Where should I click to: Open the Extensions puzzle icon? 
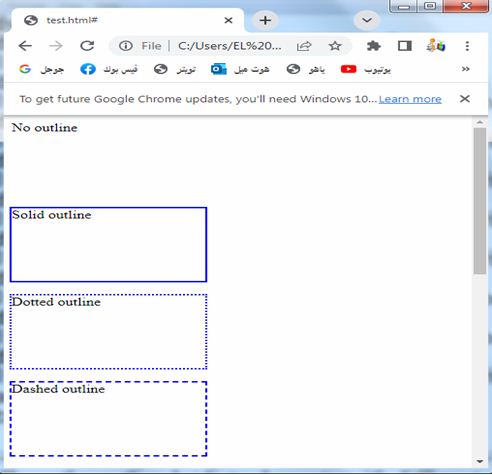point(374,46)
